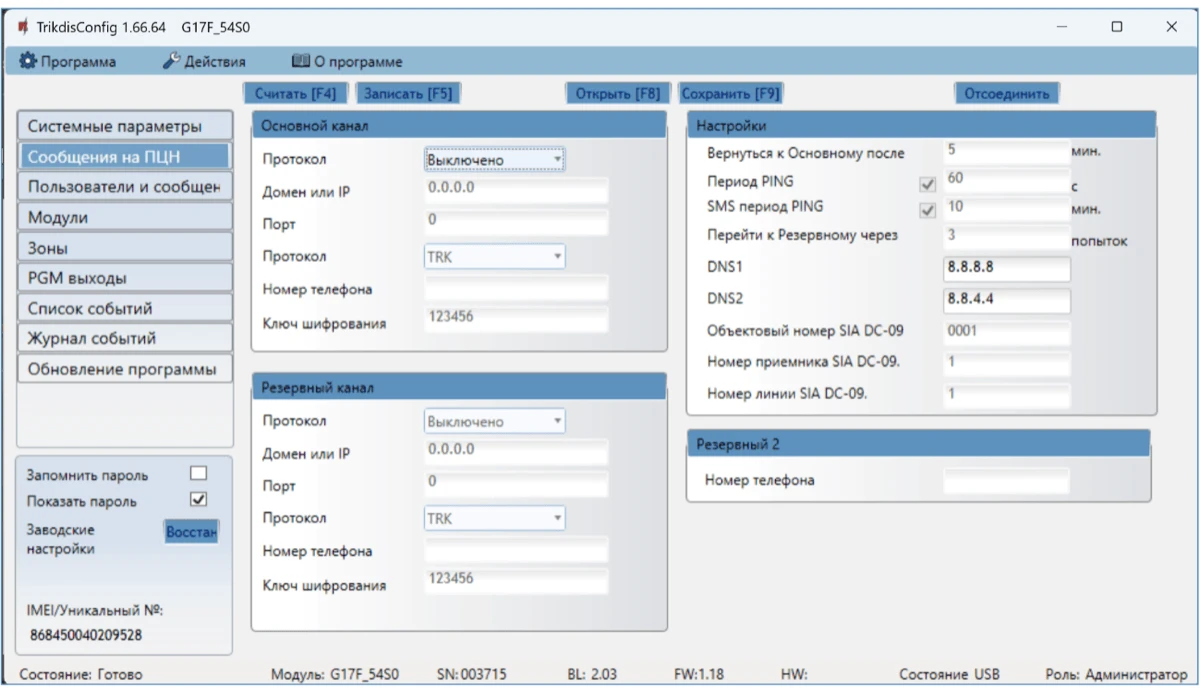Click the Считать [F4] button
Viewport: 1200px width, 688px height.
[x=295, y=93]
